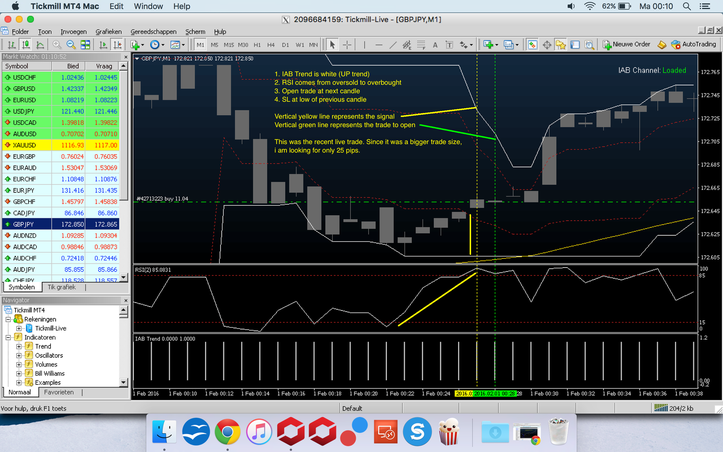Click the Vraag column header

[x=104, y=66]
